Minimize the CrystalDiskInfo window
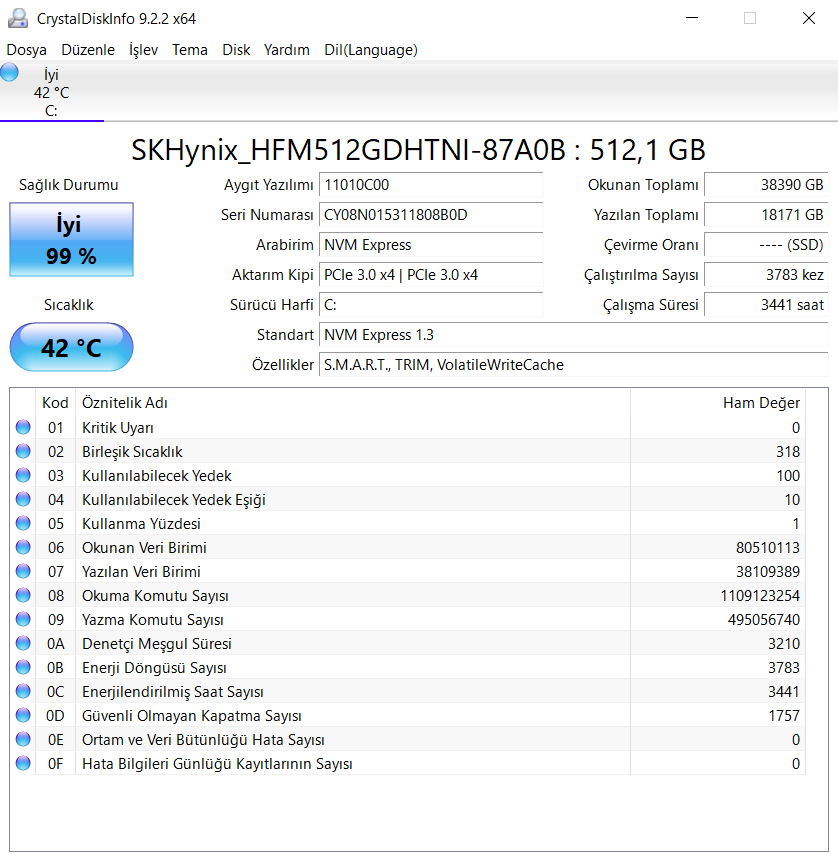This screenshot has width=838, height=857. [692, 18]
